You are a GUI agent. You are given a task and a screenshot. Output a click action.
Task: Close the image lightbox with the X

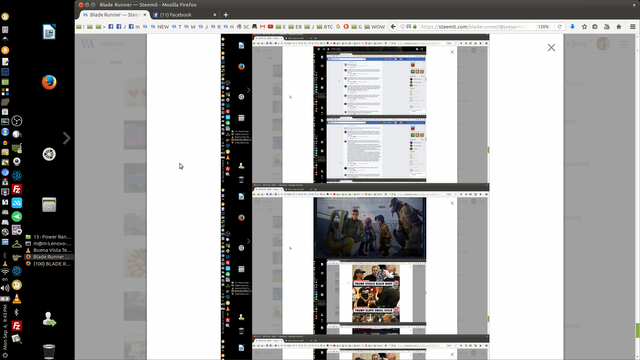551,48
